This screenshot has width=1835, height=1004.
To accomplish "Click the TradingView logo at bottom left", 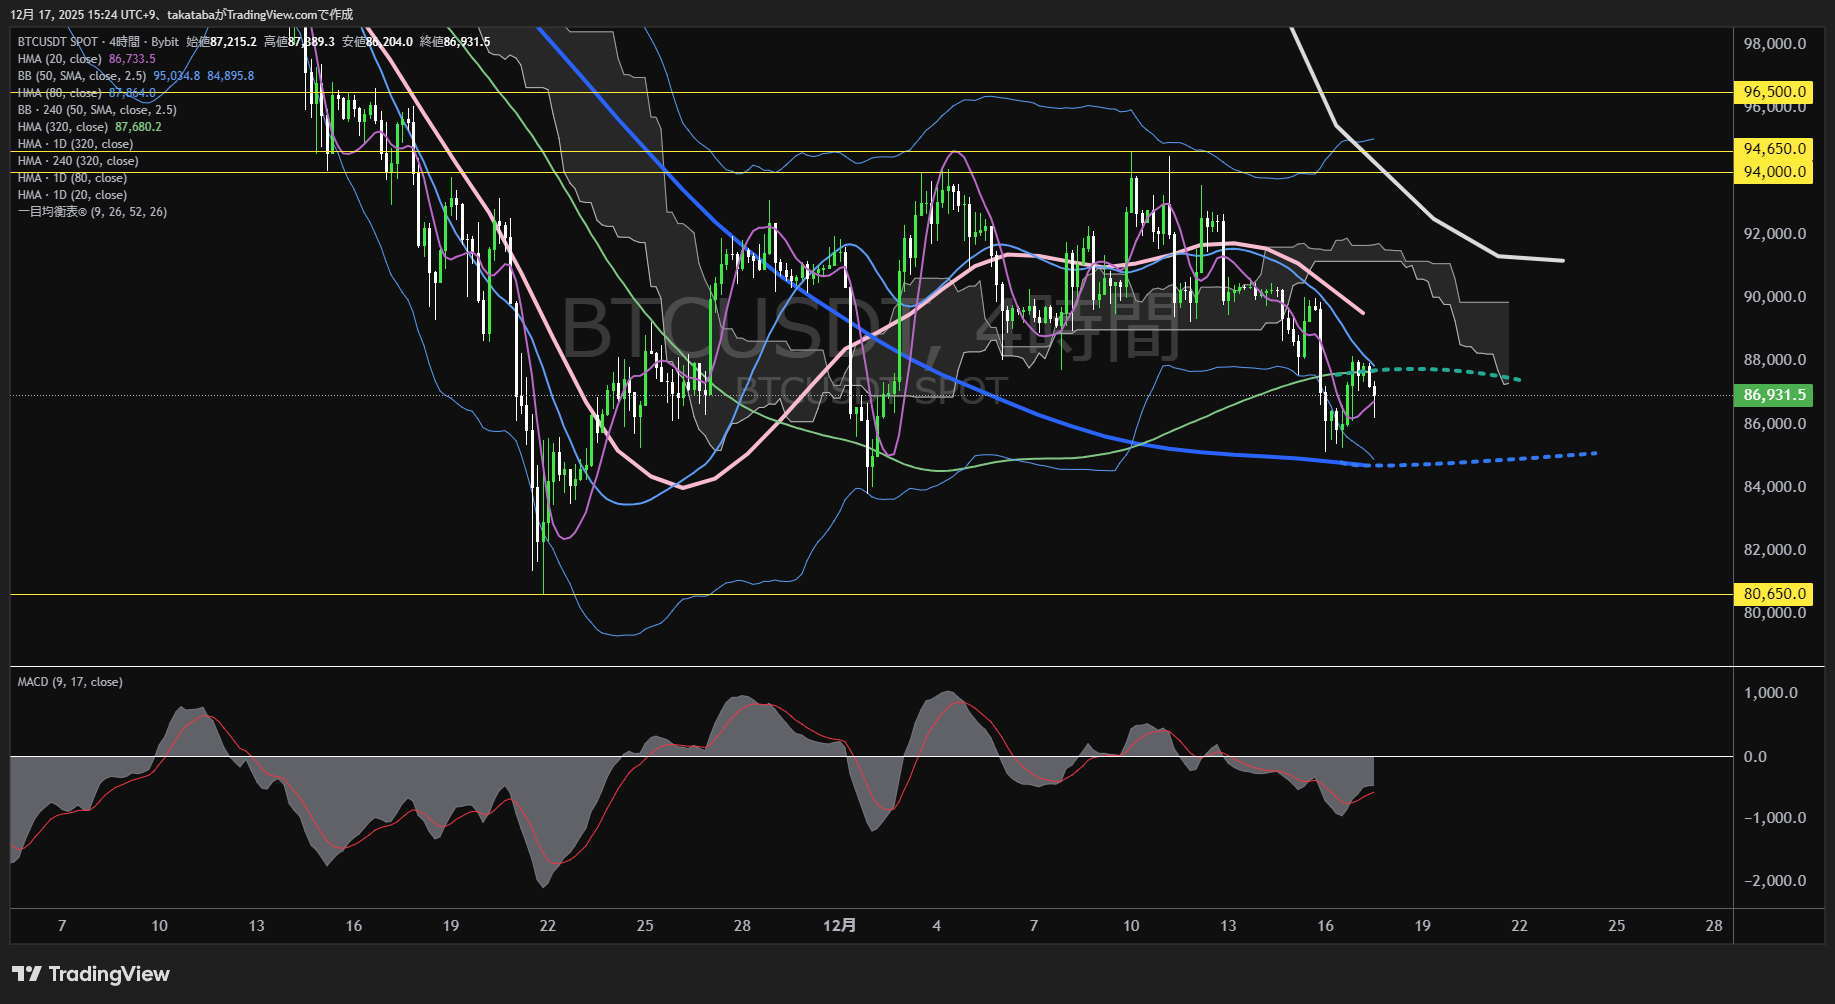I will coord(91,974).
